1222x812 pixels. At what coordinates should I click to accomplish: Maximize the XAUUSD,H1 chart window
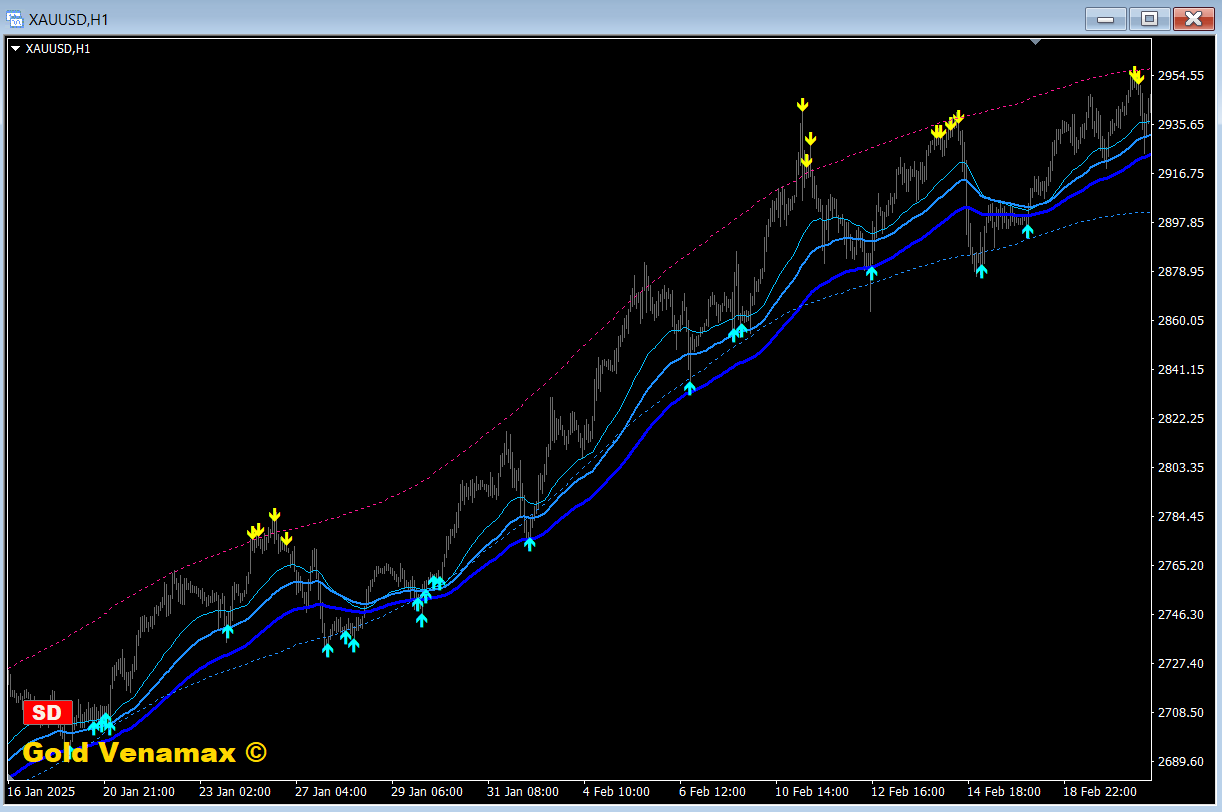1150,18
